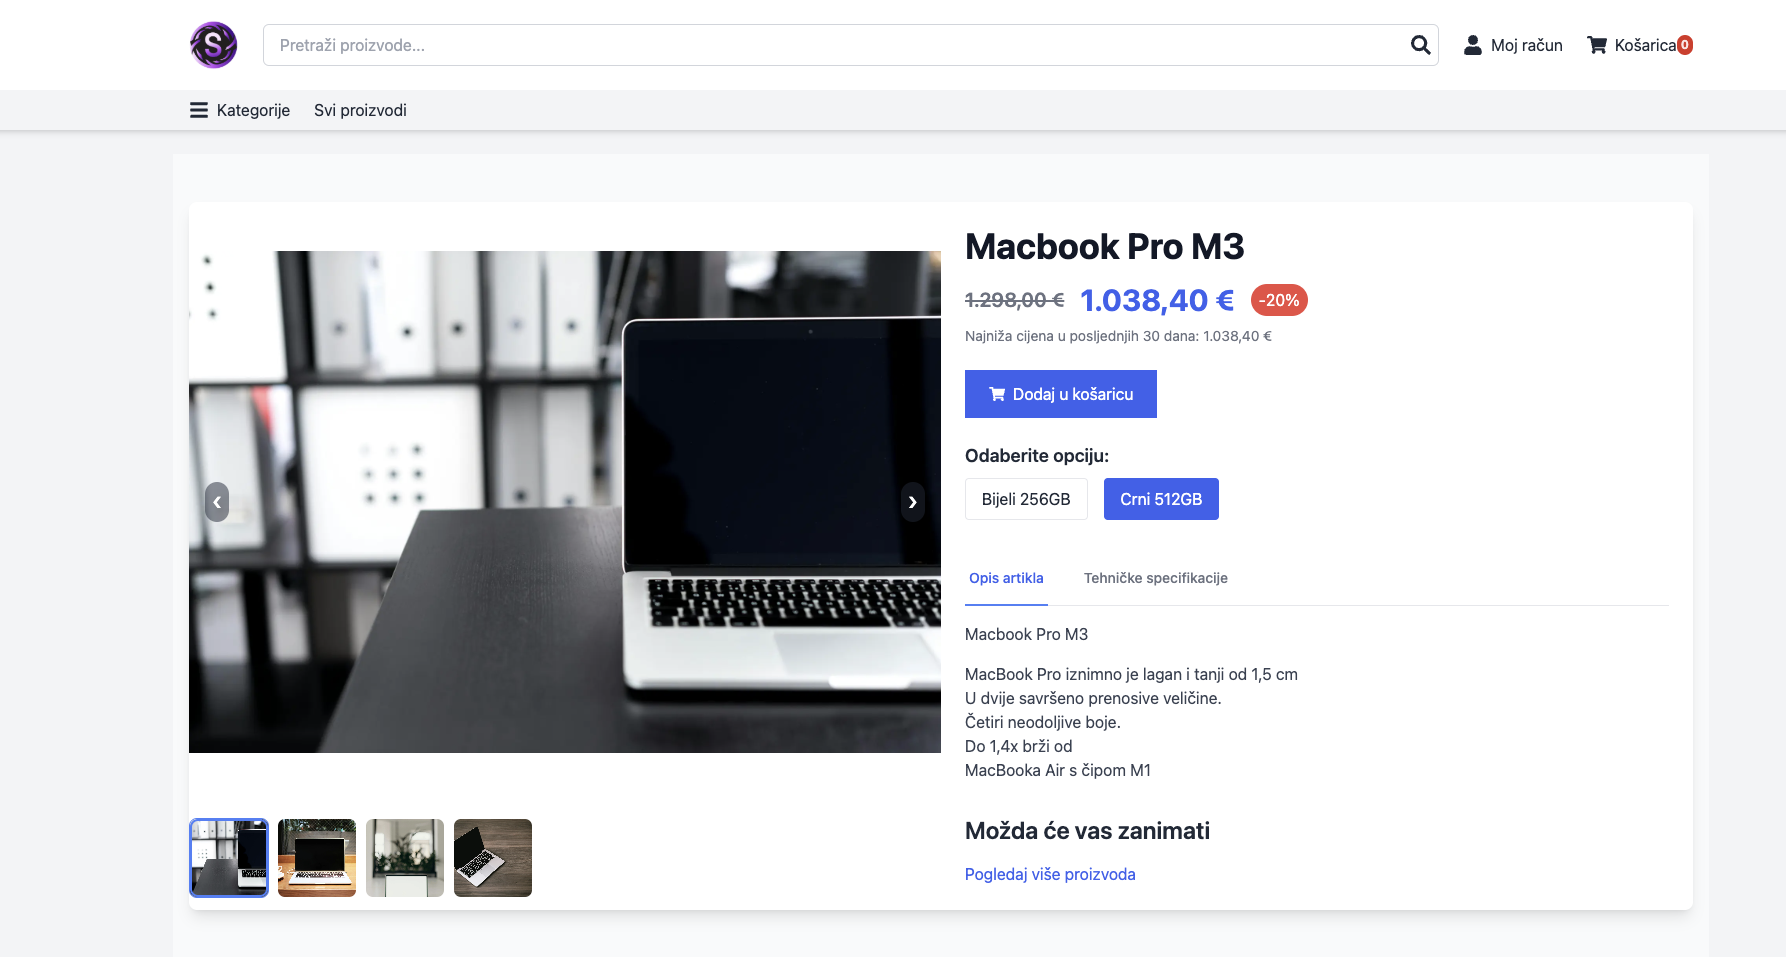Go to Svi proizvodi page
1786x957 pixels.
click(360, 110)
